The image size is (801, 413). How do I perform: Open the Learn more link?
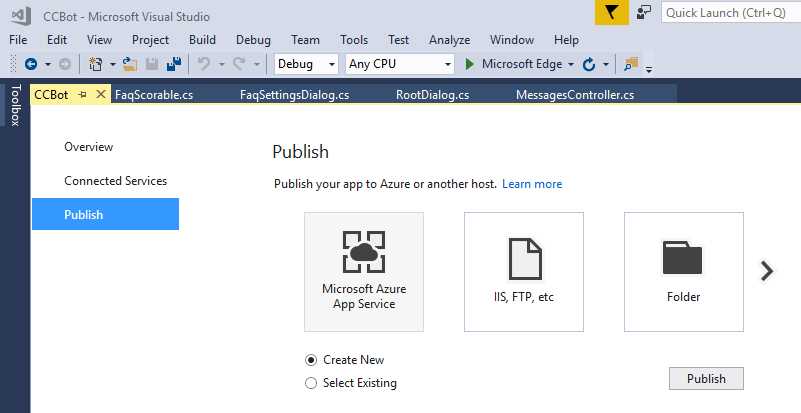coord(532,184)
